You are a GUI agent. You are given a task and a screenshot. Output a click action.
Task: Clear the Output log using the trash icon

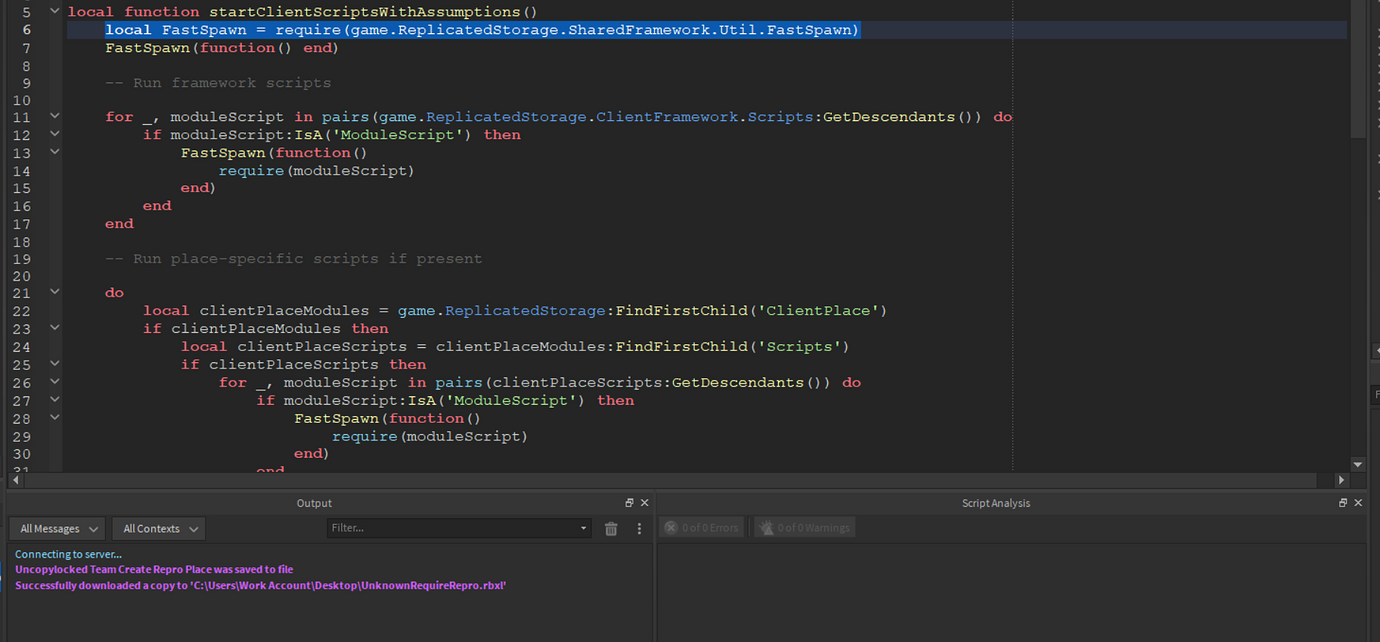(x=611, y=528)
